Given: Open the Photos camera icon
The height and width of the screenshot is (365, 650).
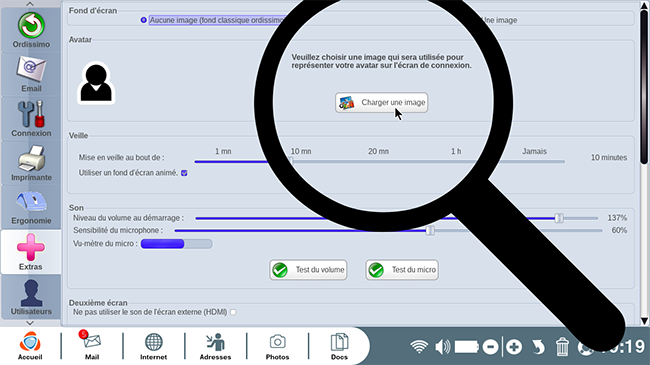Looking at the screenshot, I should coord(277,346).
